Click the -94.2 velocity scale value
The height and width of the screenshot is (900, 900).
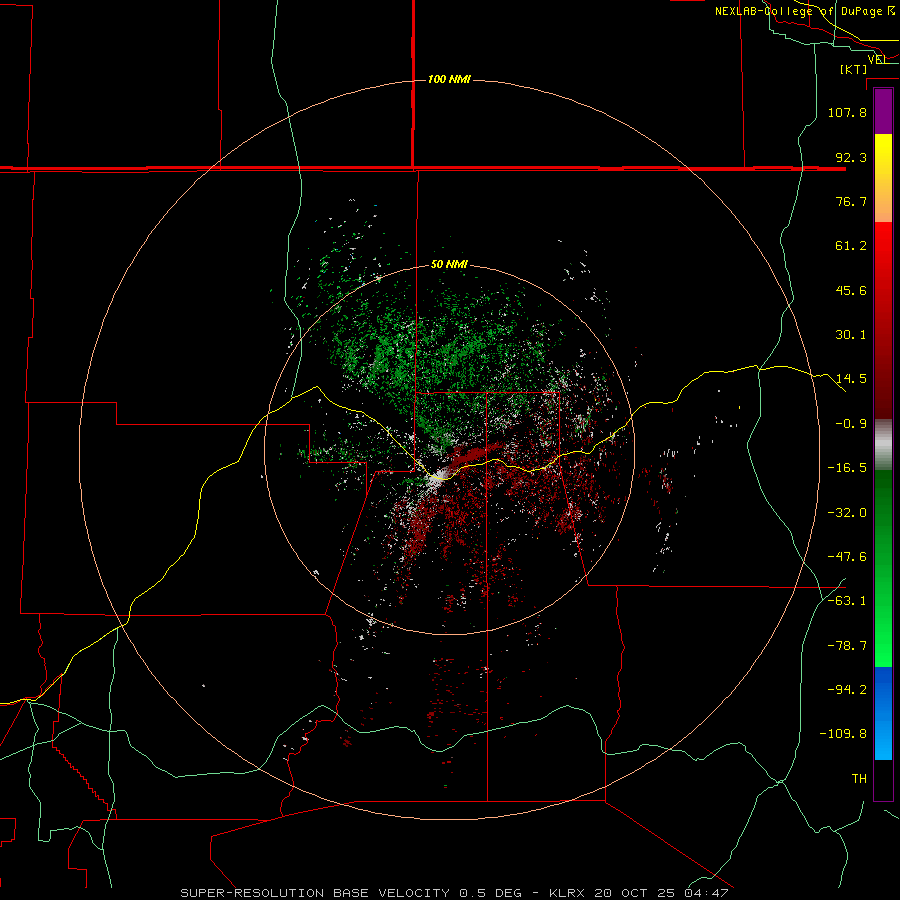[847, 690]
